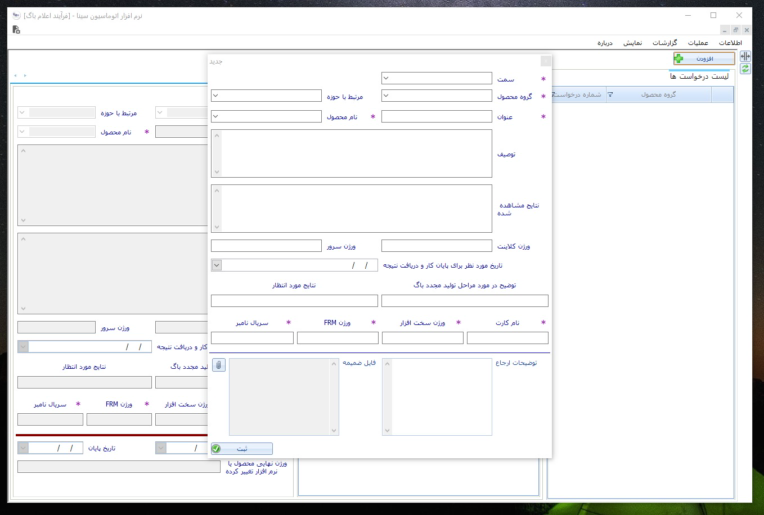Screen dimensions: 764x515
Task: Open the عملیات menu
Action: click(698, 43)
